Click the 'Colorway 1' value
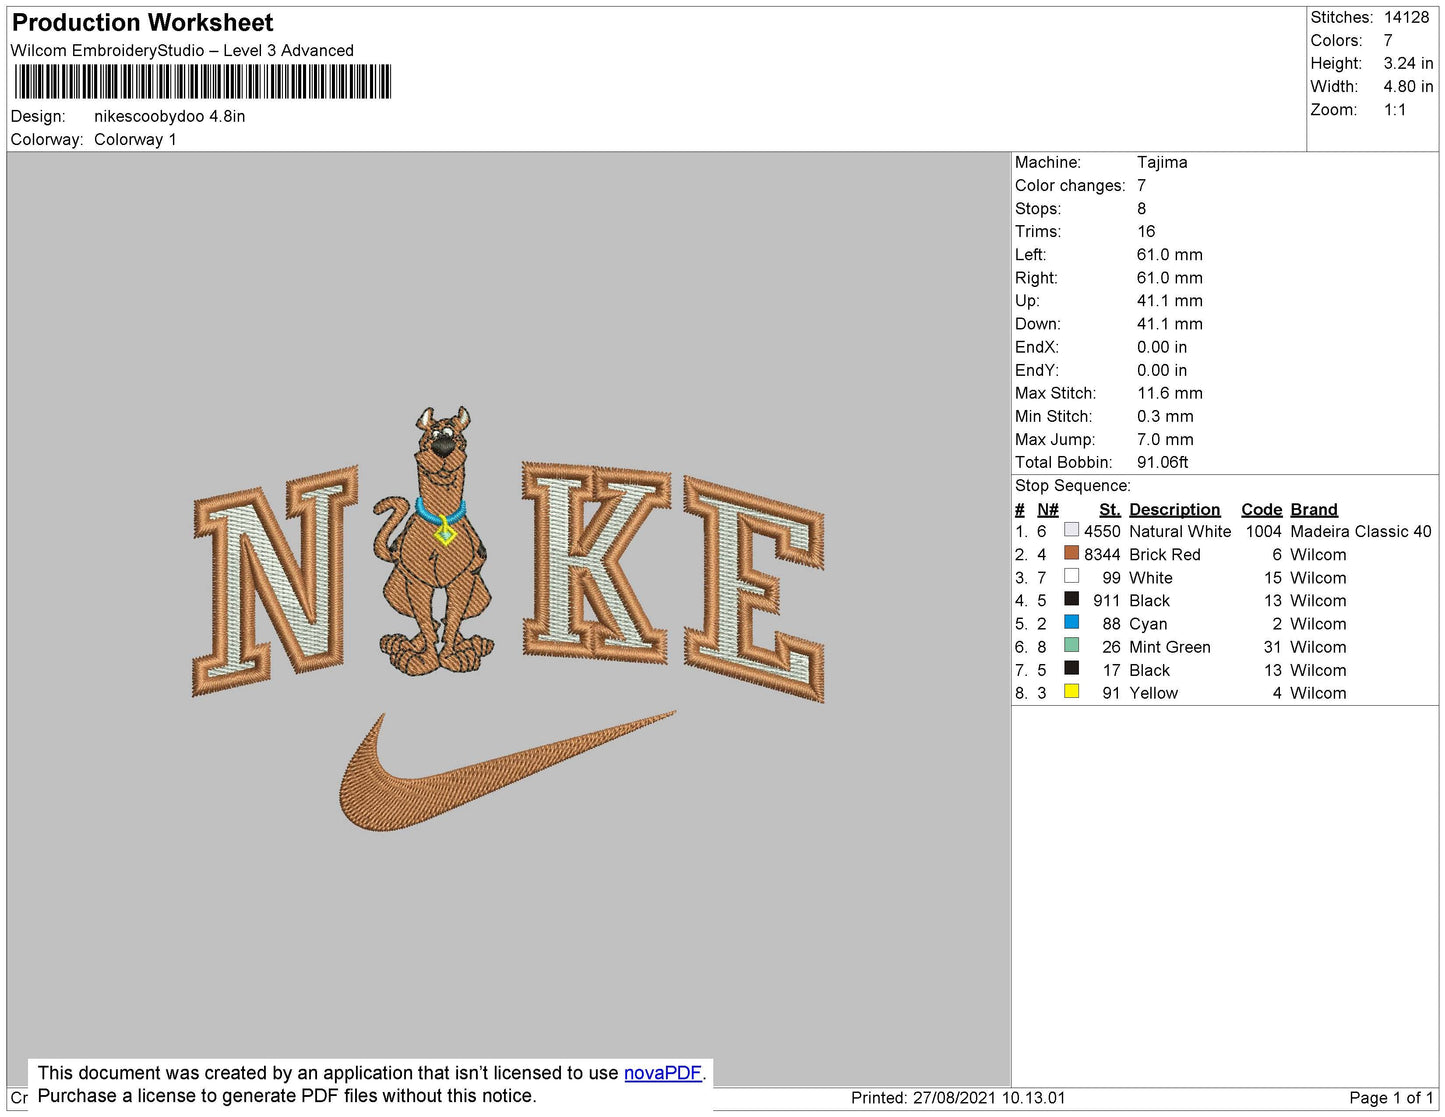The width and height of the screenshot is (1445, 1117). [x=135, y=139]
